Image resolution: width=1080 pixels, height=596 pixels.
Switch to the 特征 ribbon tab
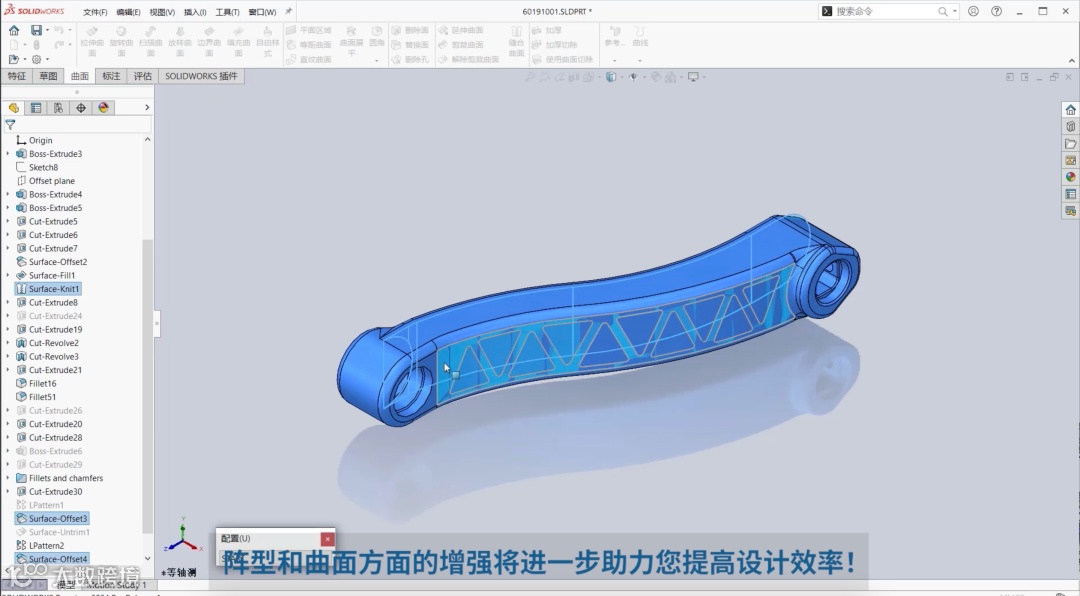[17, 76]
